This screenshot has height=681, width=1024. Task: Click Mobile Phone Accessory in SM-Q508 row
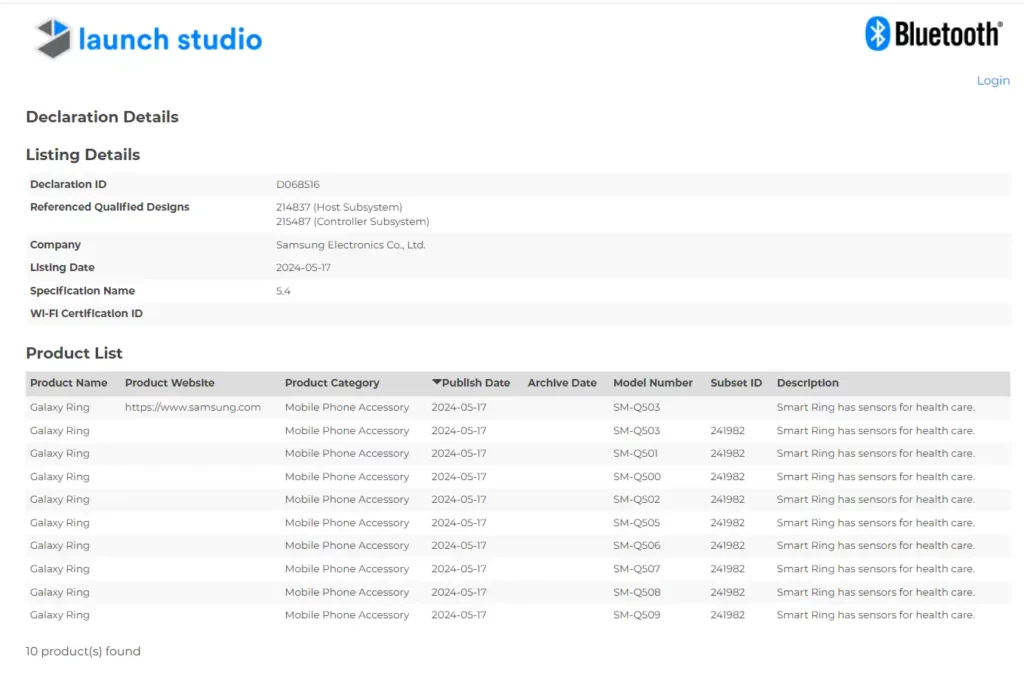point(347,592)
